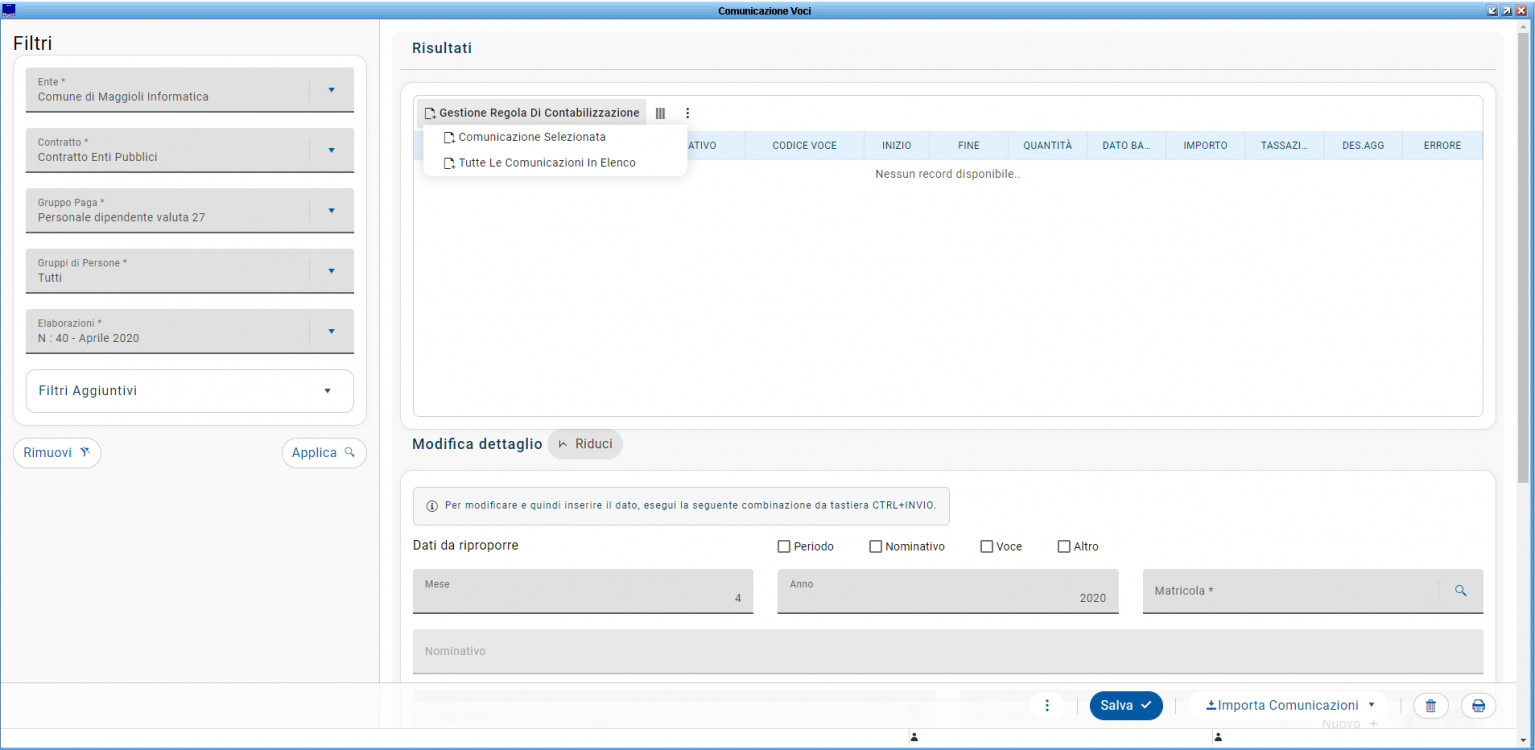The image size is (1535, 750).
Task: Tick the Altro checkbox
Action: pos(1064,547)
